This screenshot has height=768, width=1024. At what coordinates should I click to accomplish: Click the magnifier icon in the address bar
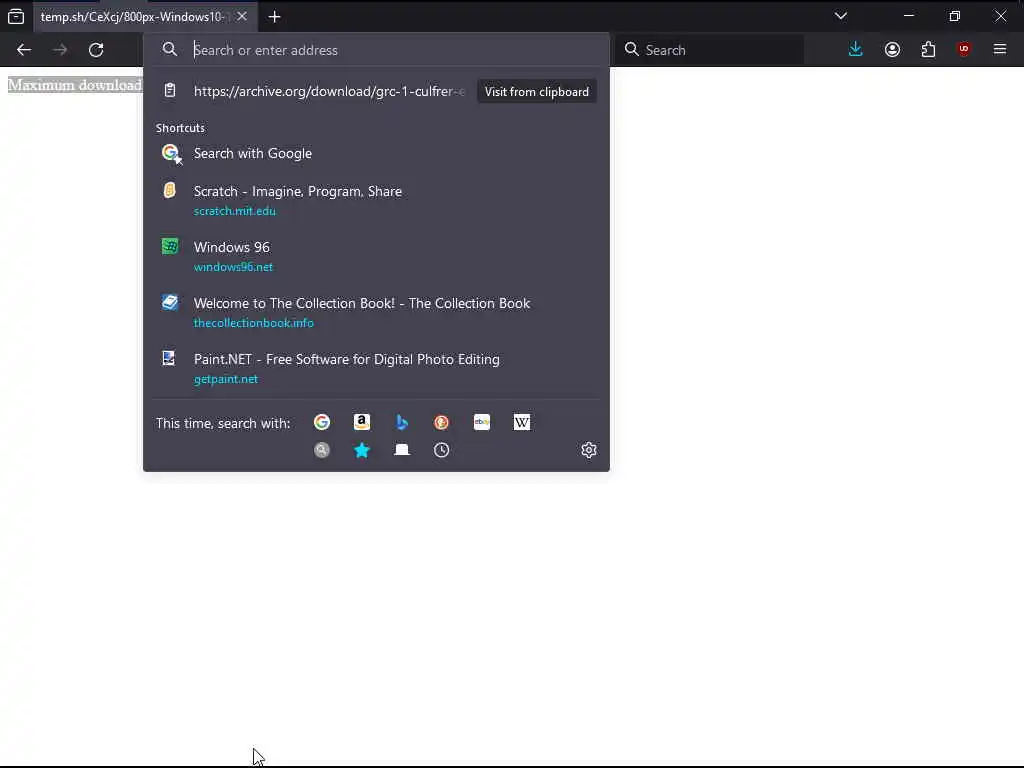pyautogui.click(x=170, y=50)
